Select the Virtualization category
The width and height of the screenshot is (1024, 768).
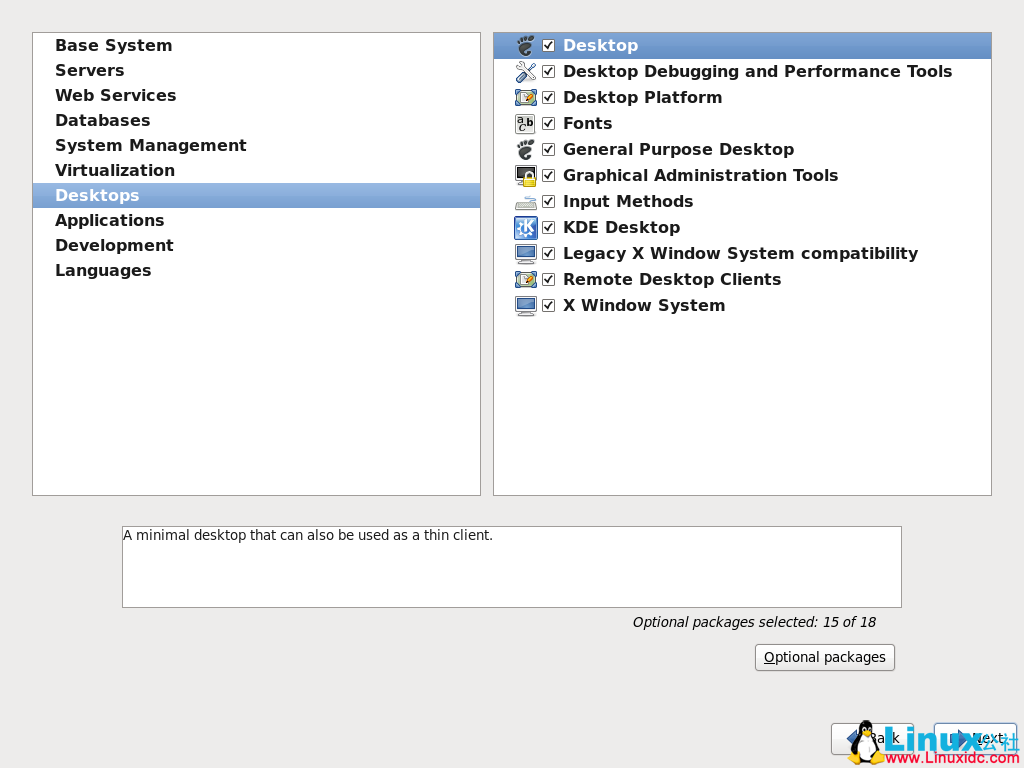click(115, 170)
